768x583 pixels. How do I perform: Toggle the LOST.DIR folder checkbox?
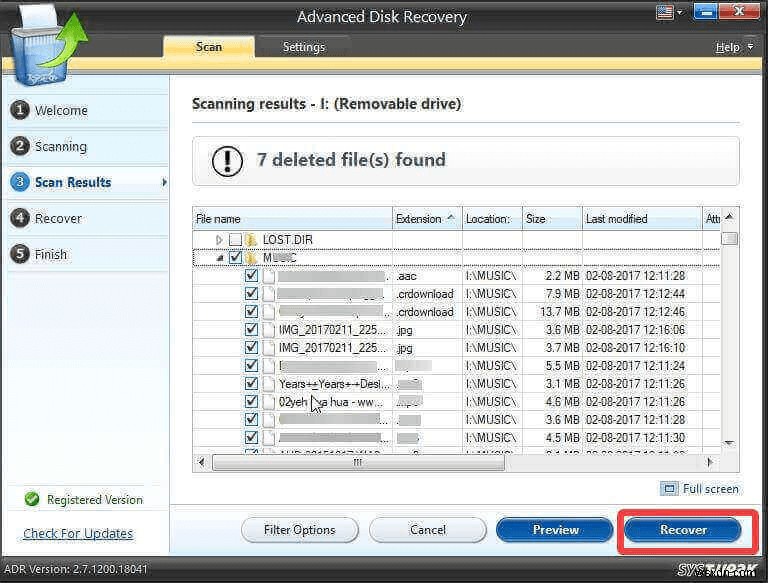coord(235,240)
